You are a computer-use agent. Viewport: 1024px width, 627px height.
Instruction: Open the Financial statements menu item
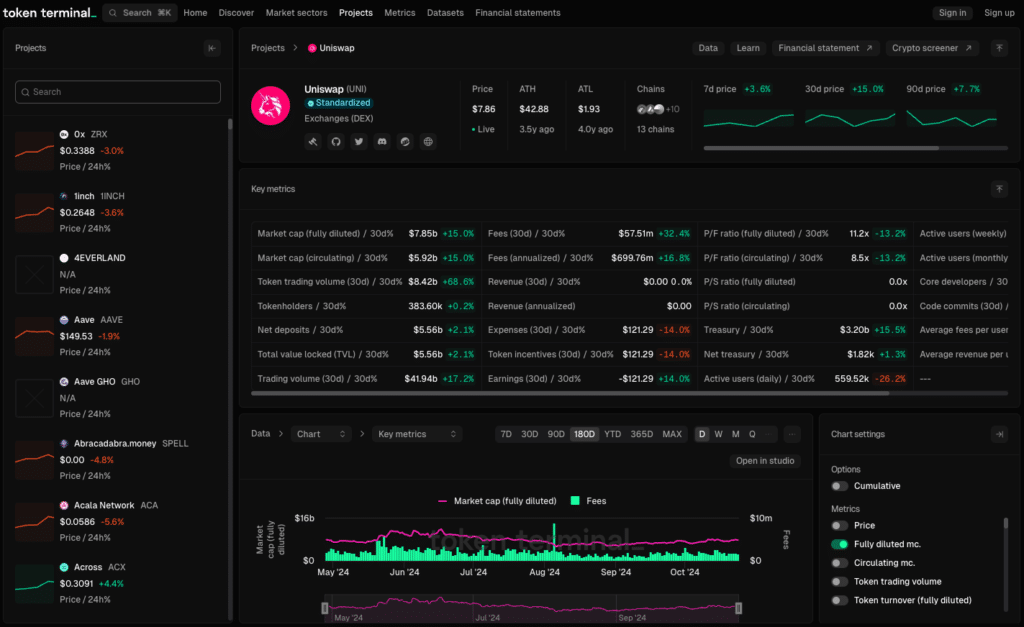518,13
